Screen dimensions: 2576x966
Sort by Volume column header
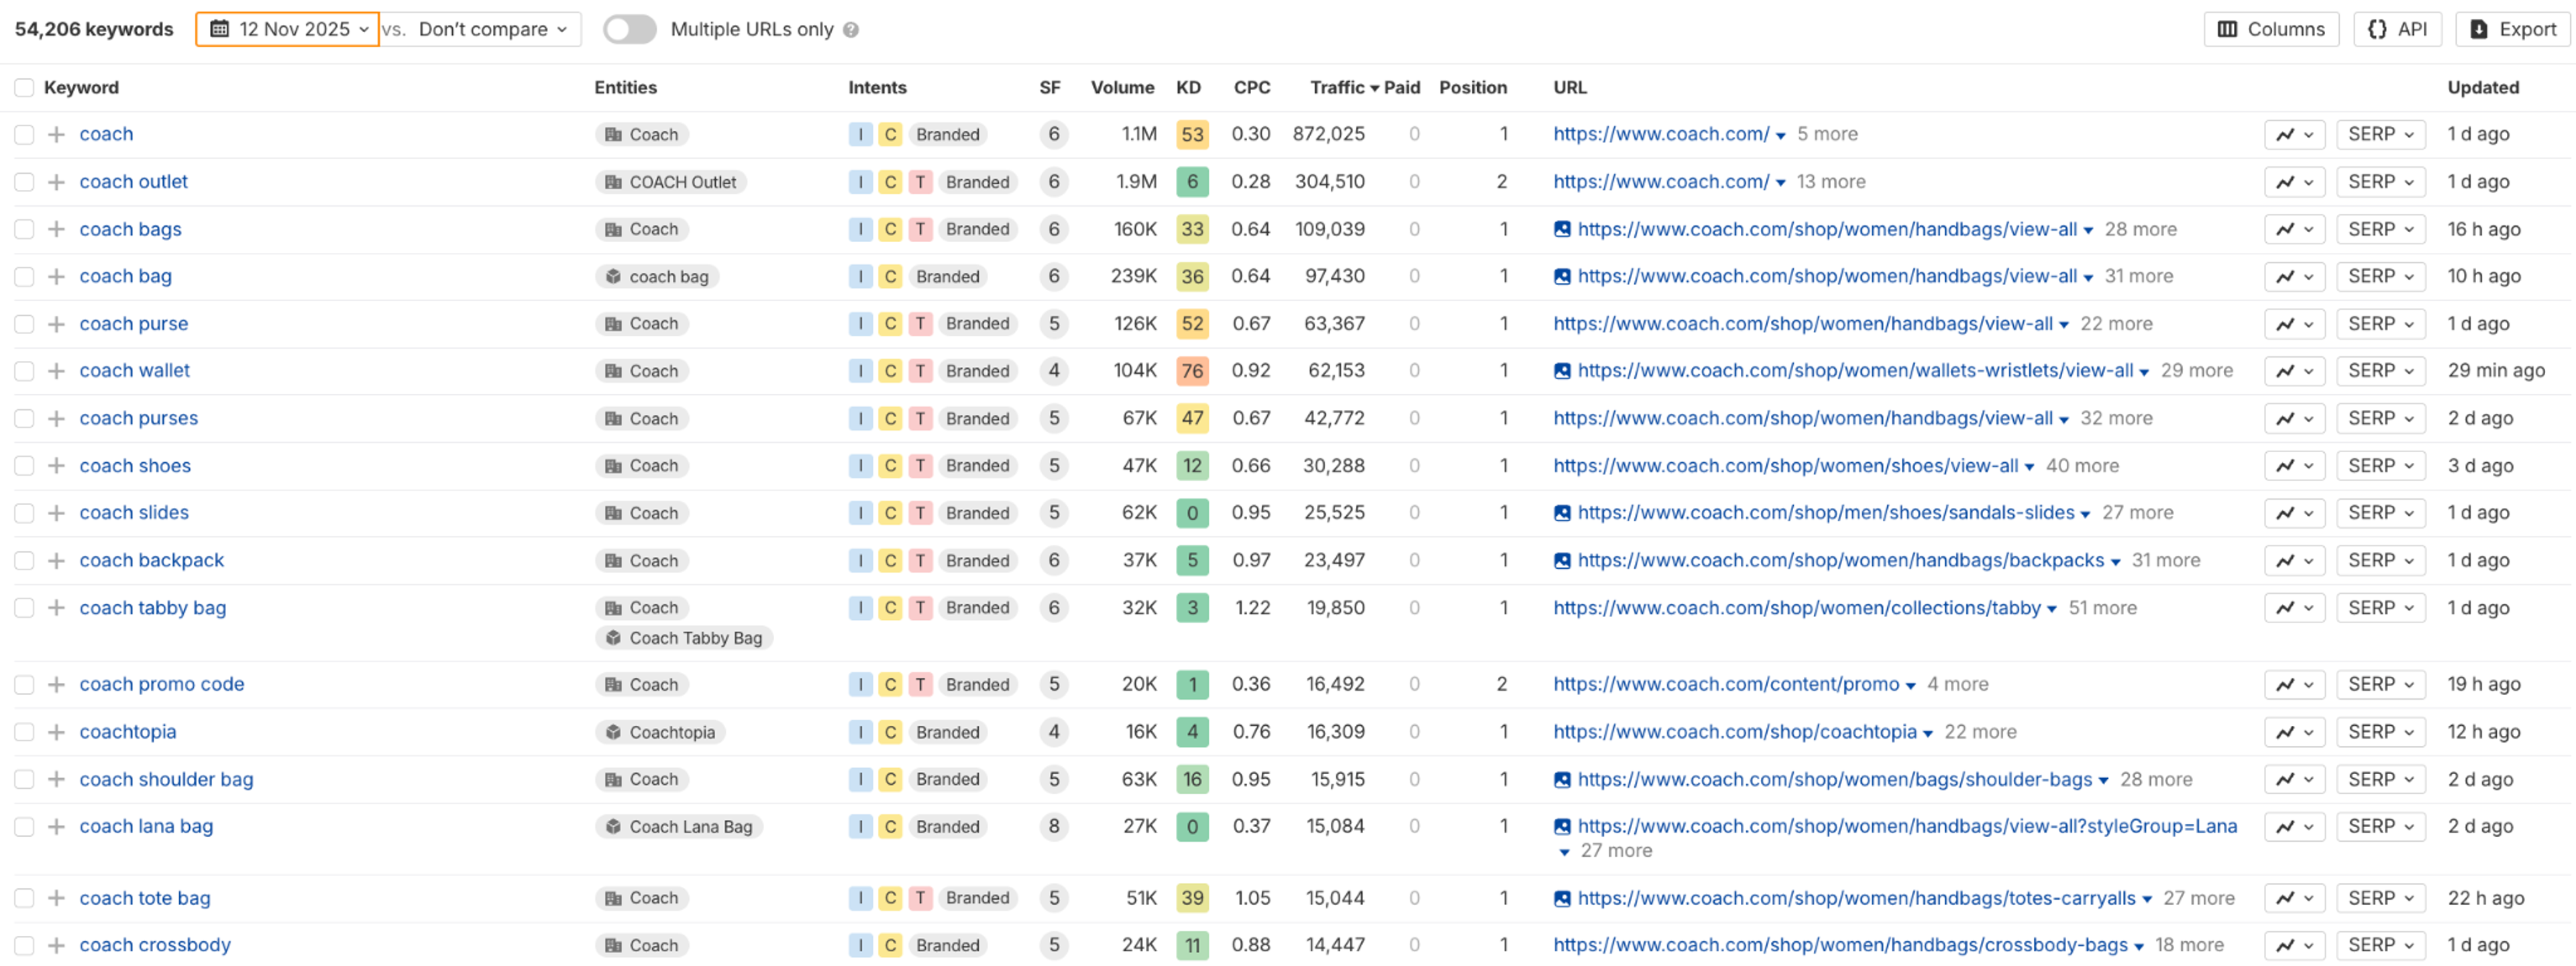pos(1122,88)
